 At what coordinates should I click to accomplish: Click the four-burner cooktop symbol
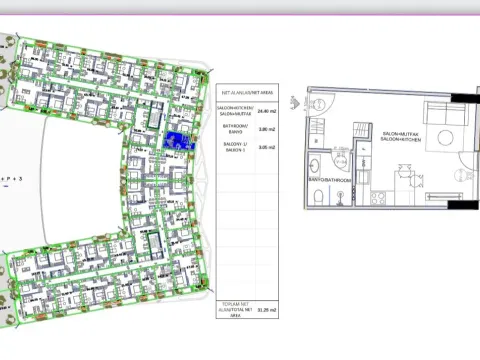(x=378, y=198)
